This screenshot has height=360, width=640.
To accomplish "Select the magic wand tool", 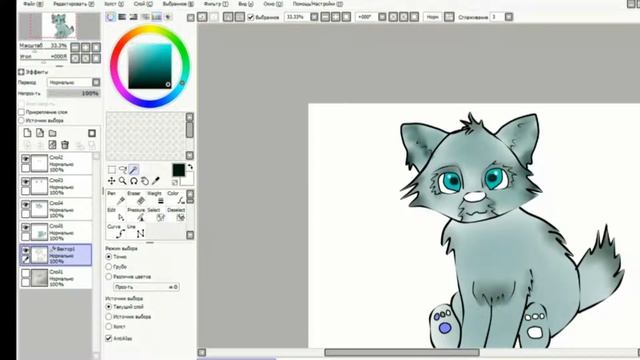I will pos(133,169).
